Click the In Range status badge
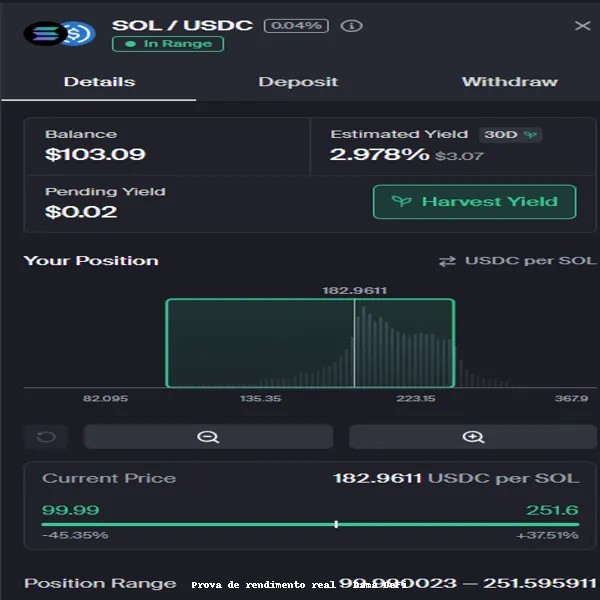This screenshot has width=600, height=600. click(x=167, y=44)
